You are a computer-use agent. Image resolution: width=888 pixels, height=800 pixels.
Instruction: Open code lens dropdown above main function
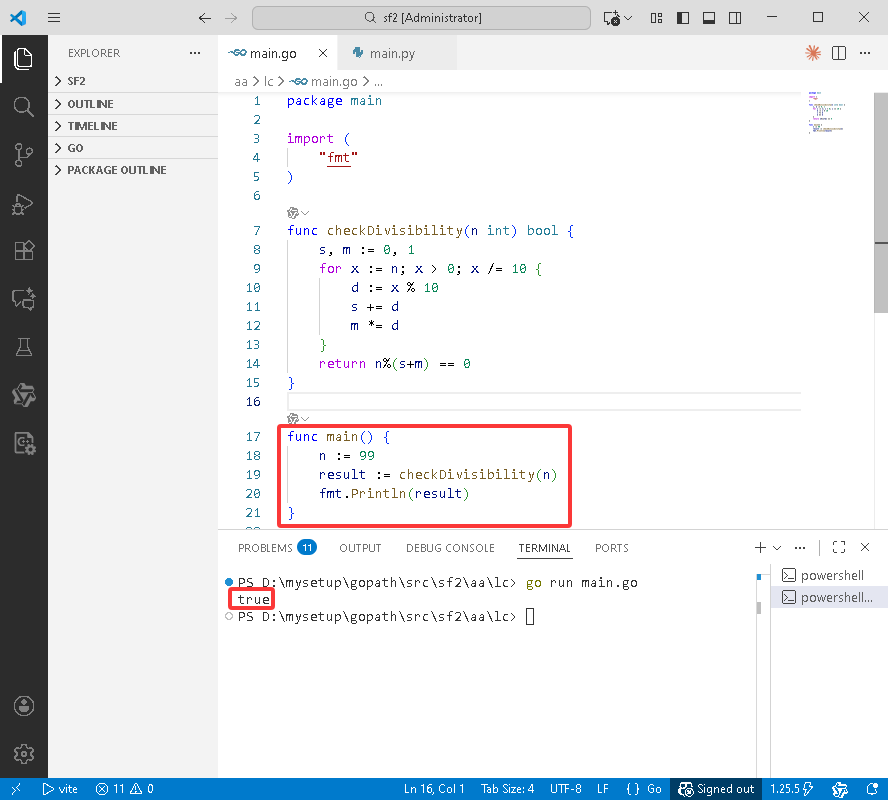[x=298, y=418]
